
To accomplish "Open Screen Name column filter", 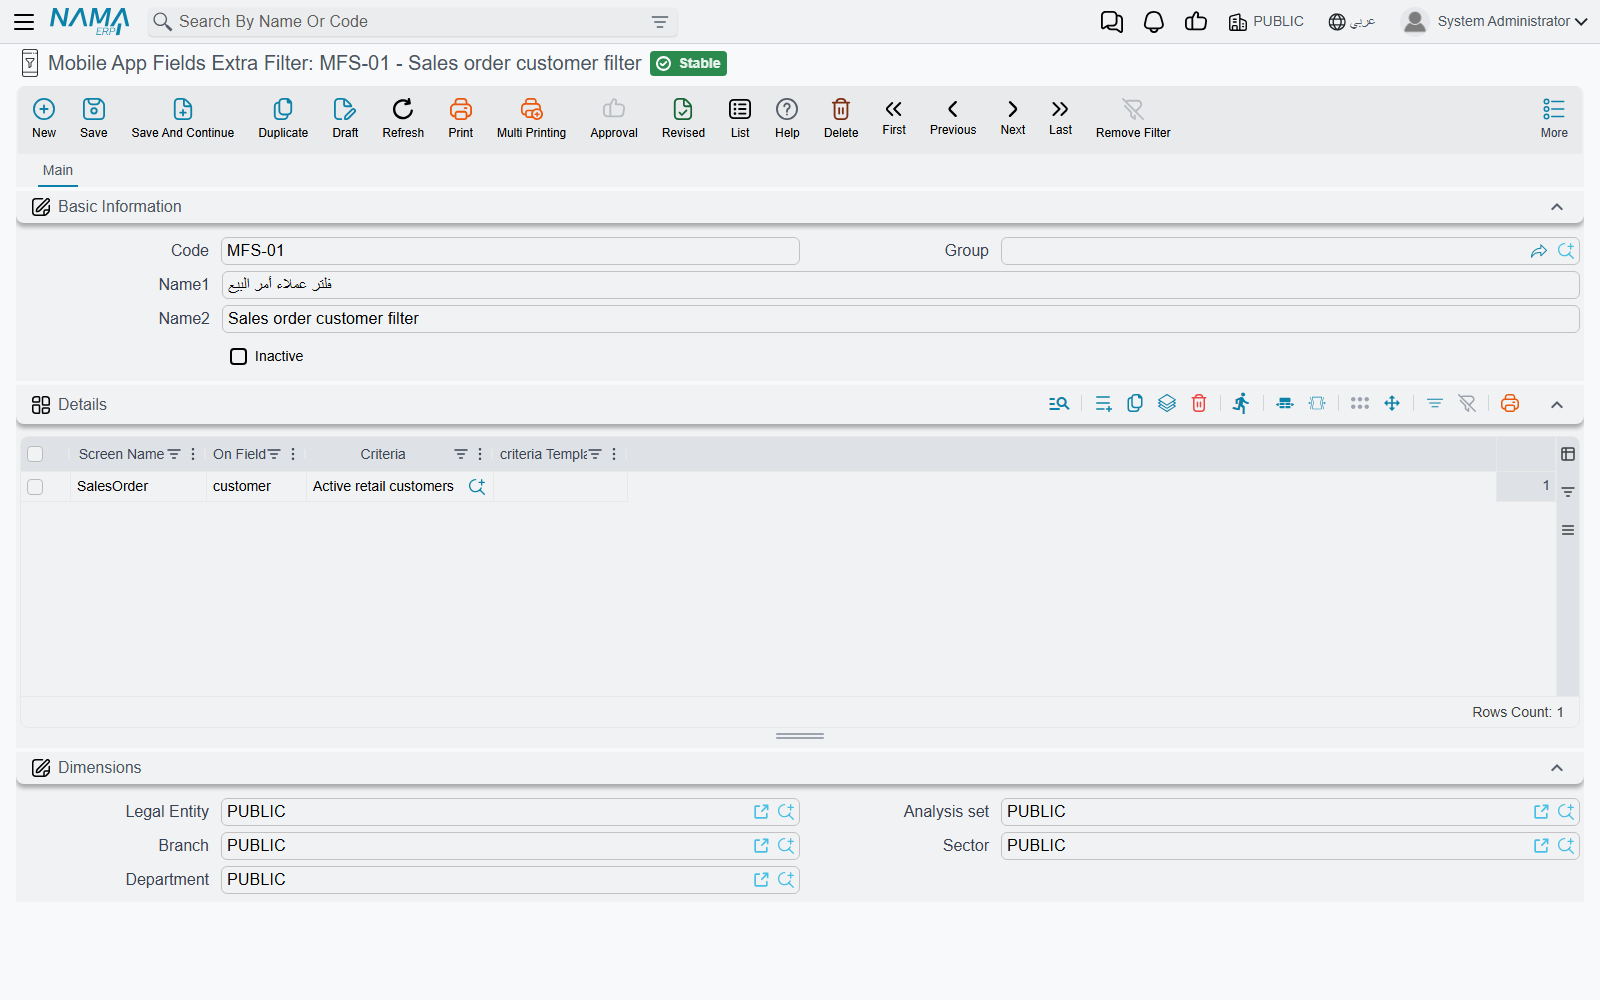I will 174,454.
